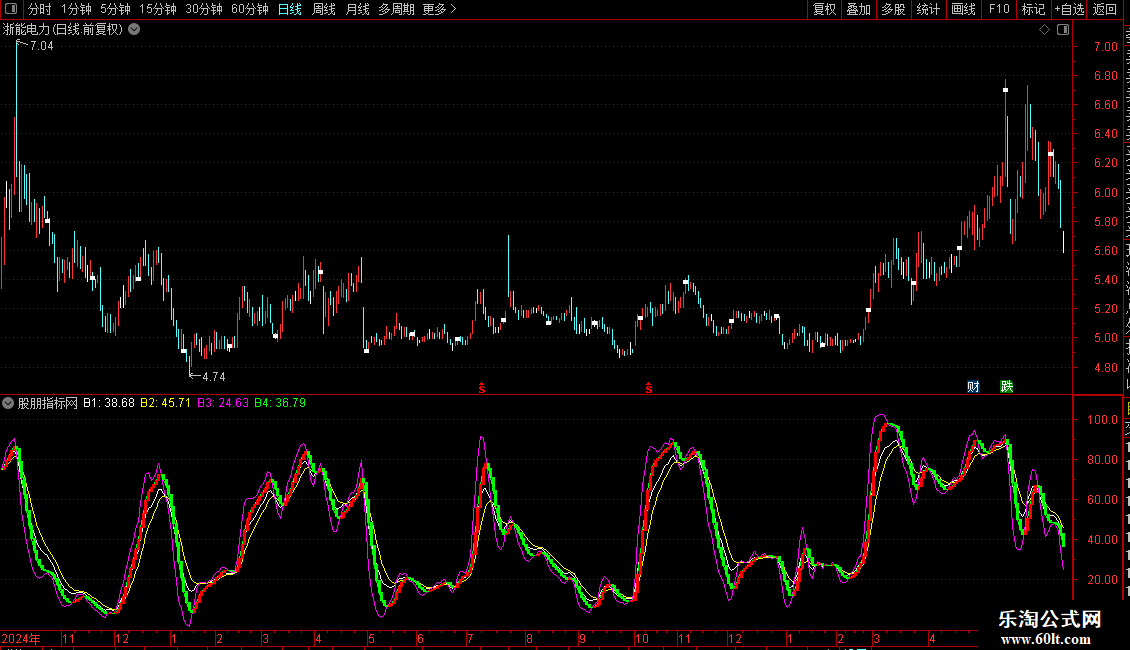This screenshot has width=1130, height=650.
Task: Open 多周期 multi-period view
Action: (x=396, y=9)
